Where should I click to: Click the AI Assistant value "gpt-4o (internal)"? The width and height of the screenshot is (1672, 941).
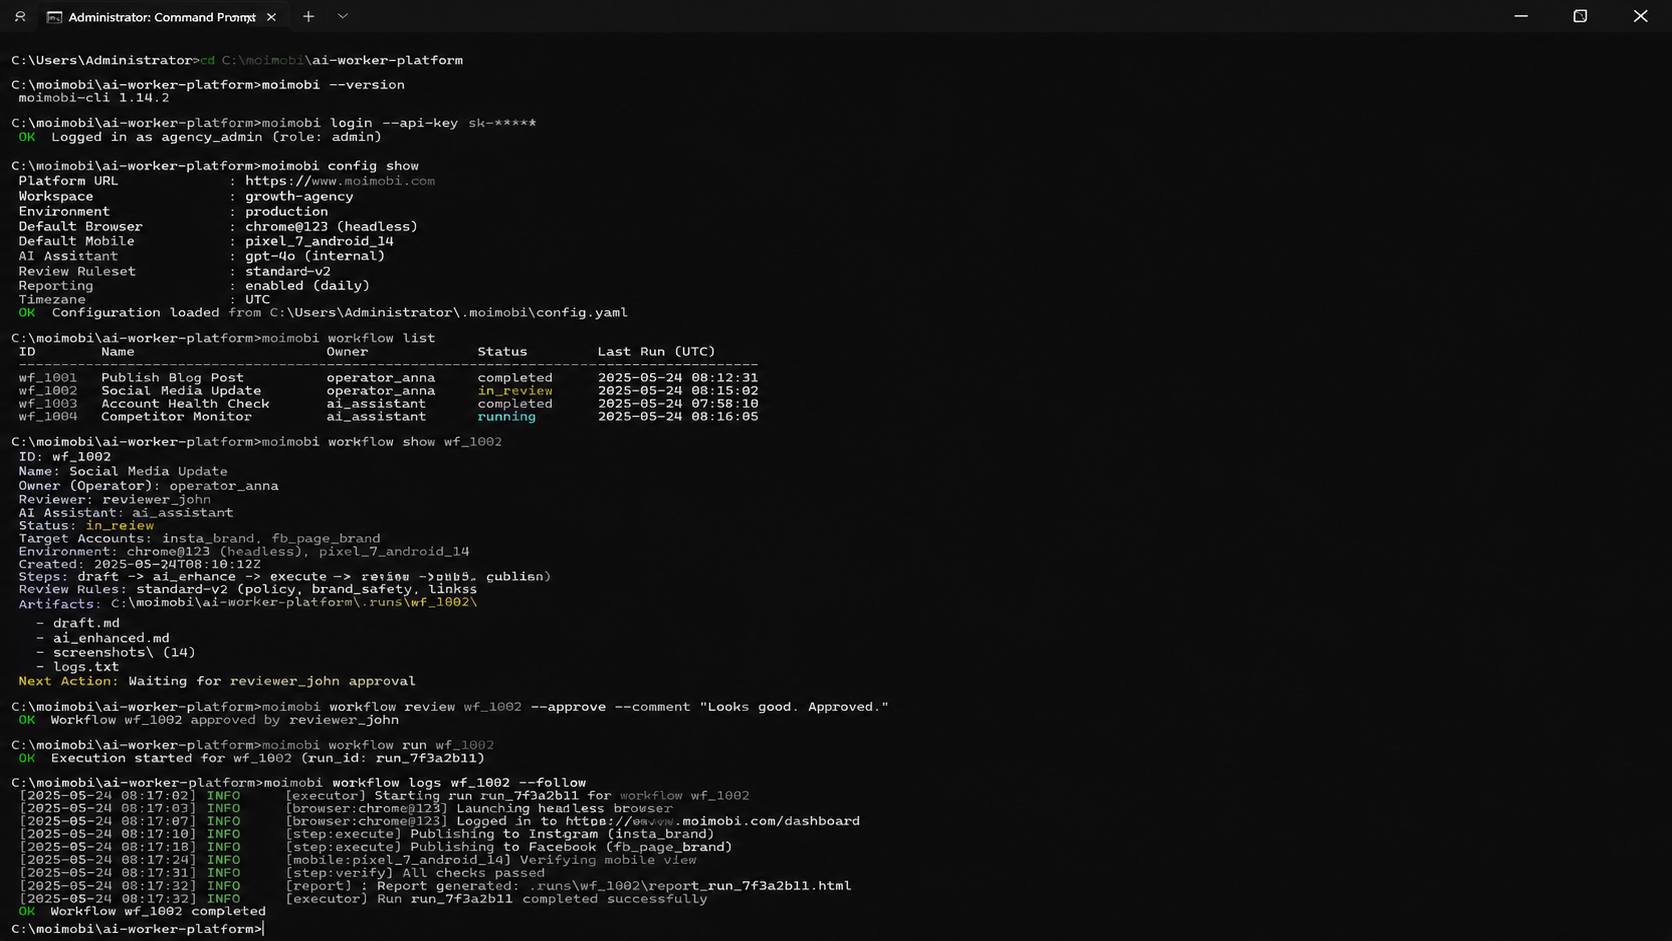315,256
